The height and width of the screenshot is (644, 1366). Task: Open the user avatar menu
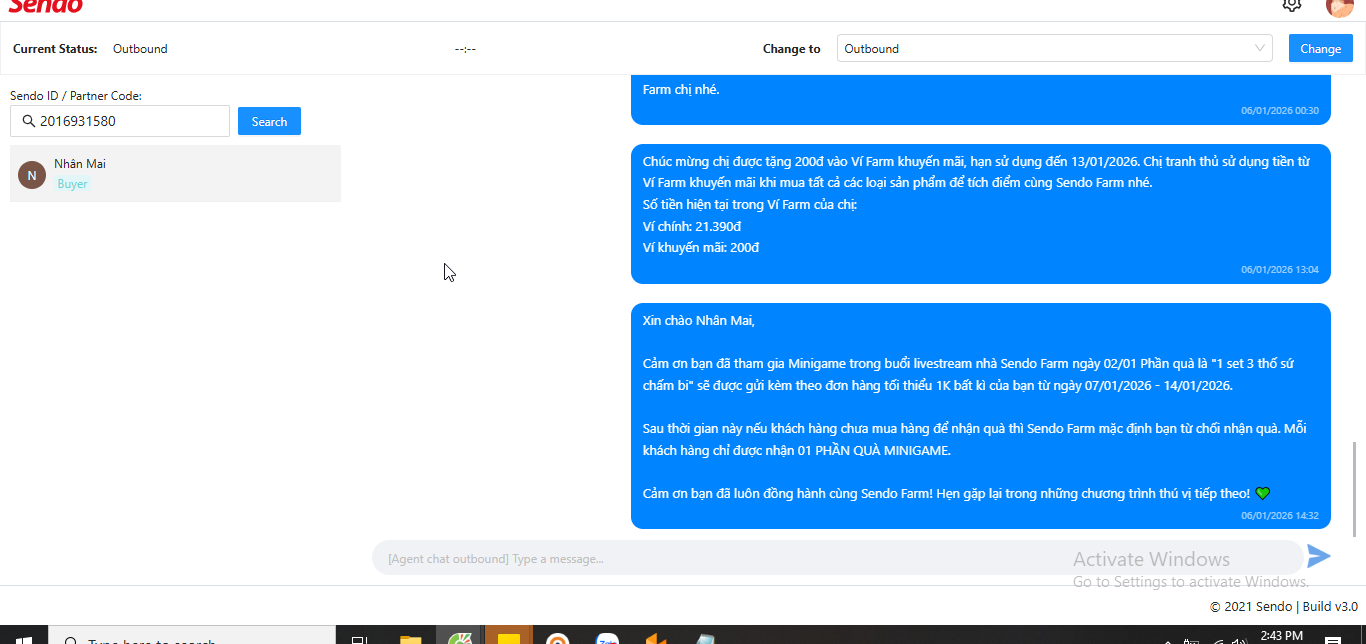tap(1339, 6)
